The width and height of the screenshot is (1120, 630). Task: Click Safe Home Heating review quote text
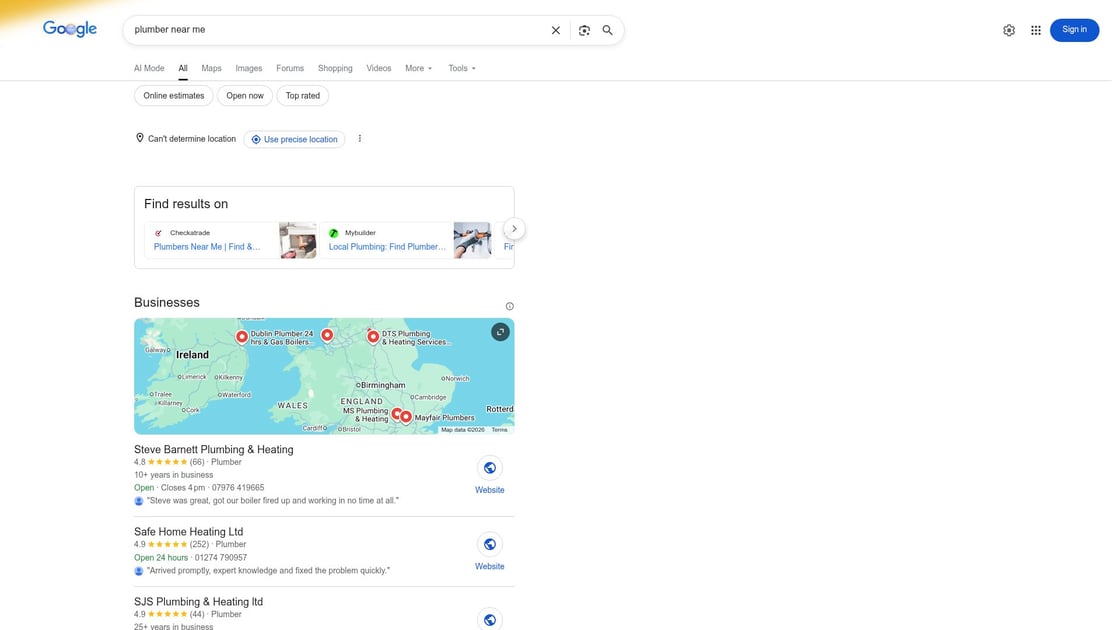[269, 571]
